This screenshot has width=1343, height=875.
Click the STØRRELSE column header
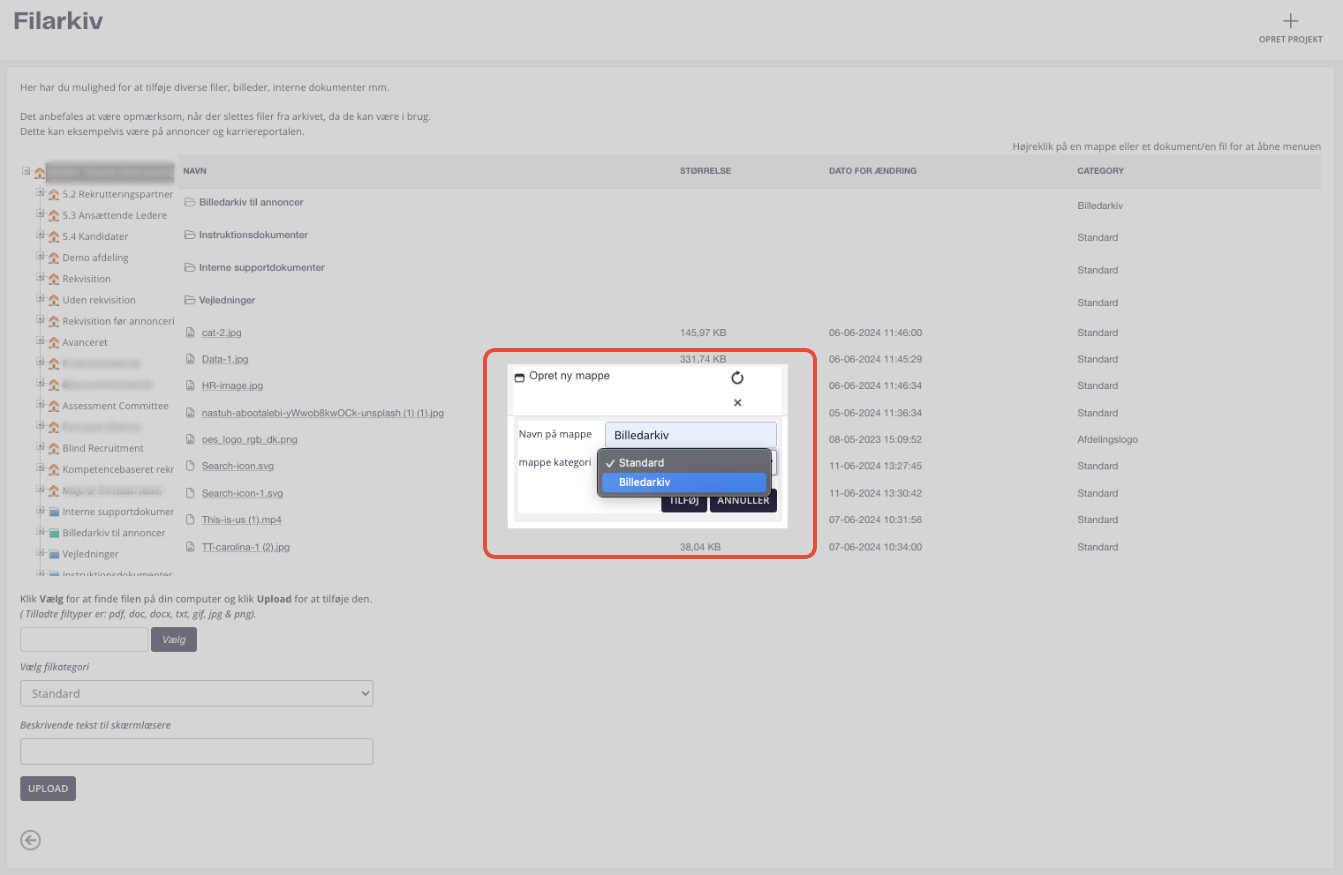(705, 171)
